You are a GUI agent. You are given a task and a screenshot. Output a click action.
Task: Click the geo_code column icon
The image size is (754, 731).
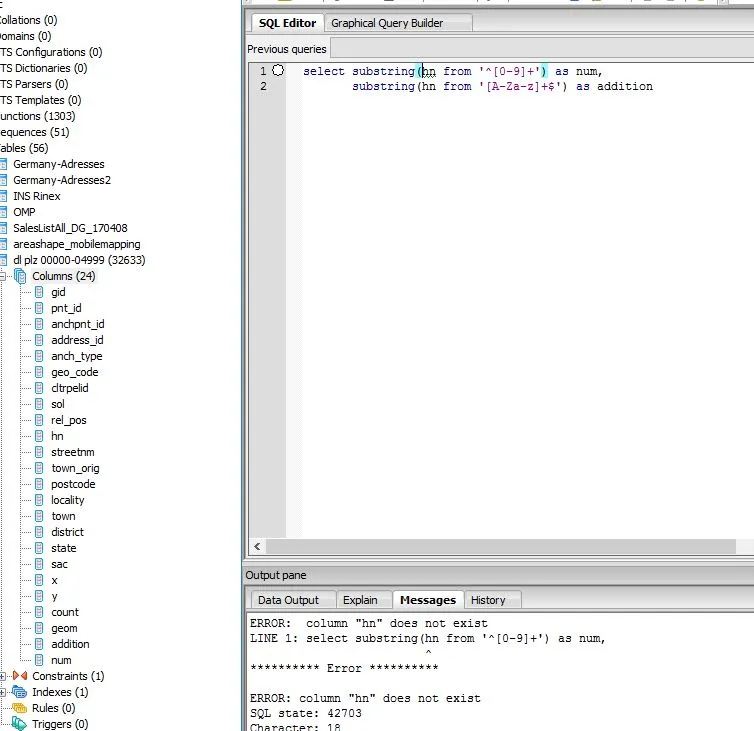click(x=39, y=372)
